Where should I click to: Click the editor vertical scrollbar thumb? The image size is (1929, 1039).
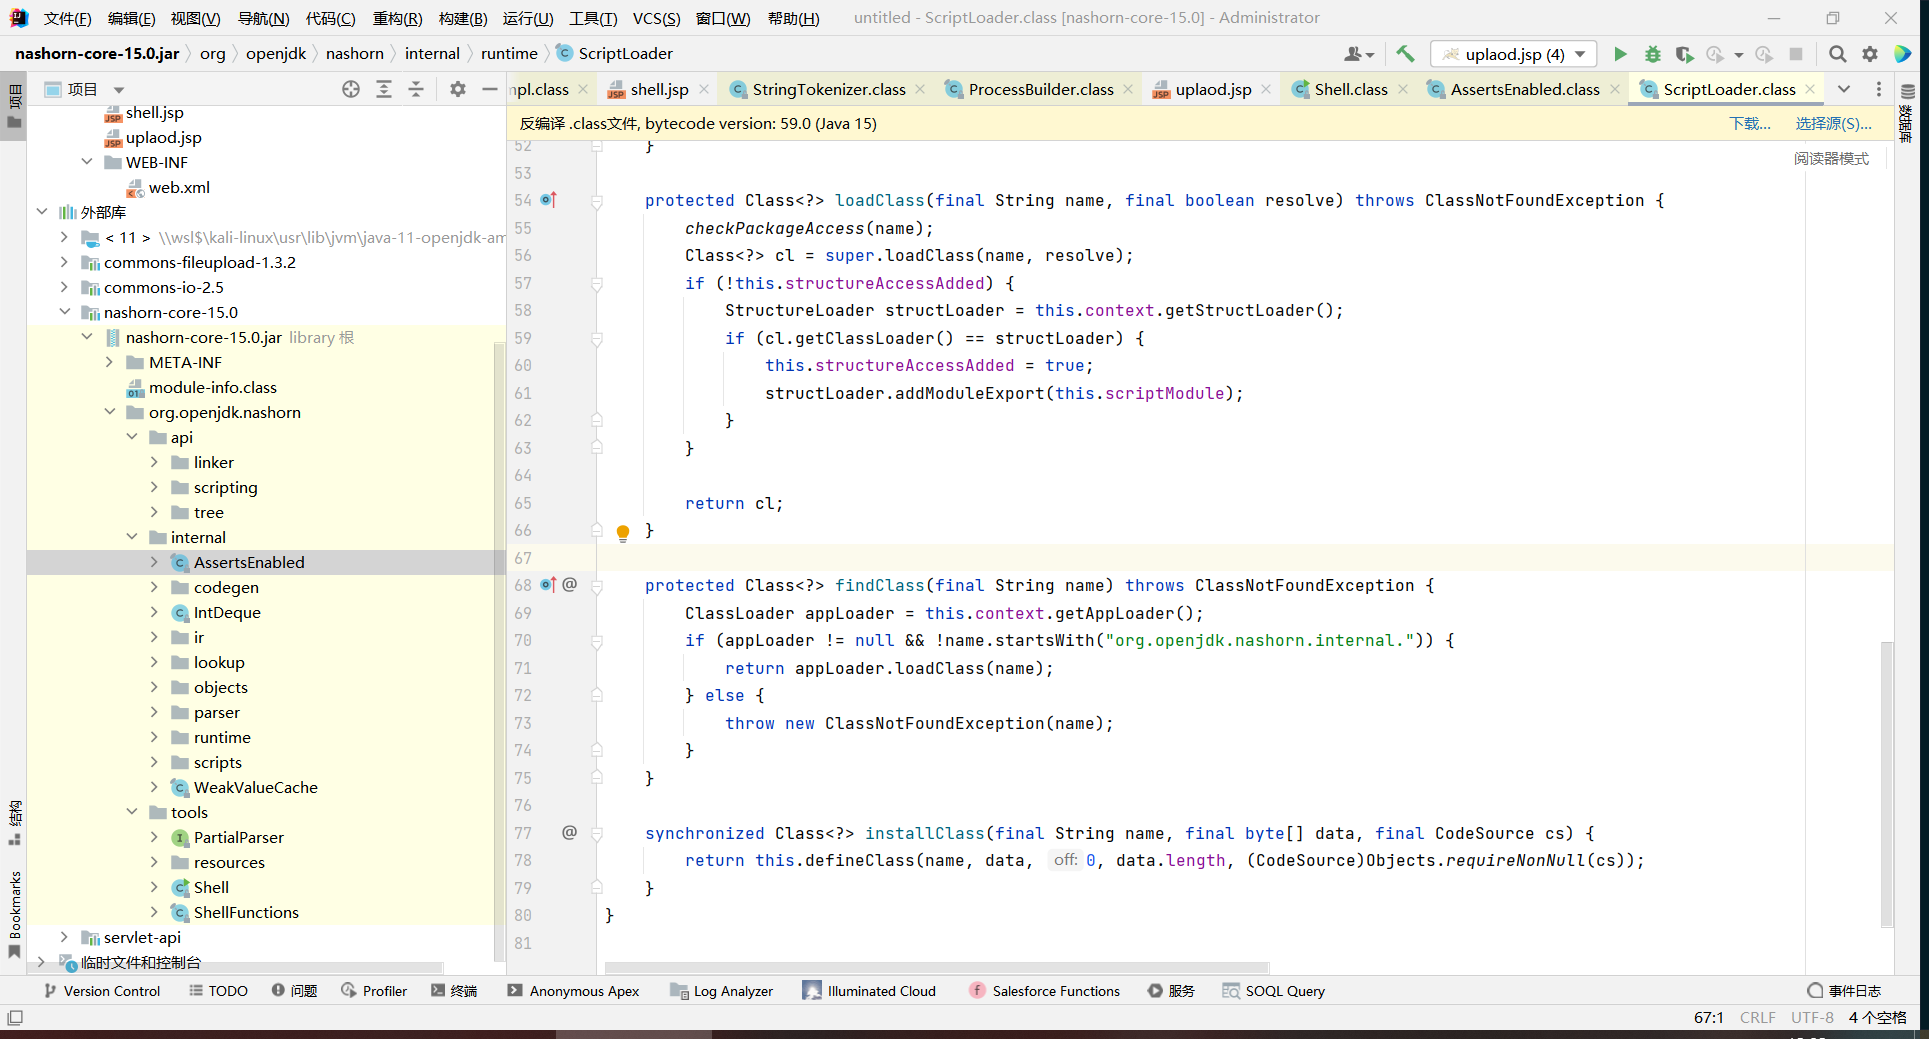pos(1887,784)
